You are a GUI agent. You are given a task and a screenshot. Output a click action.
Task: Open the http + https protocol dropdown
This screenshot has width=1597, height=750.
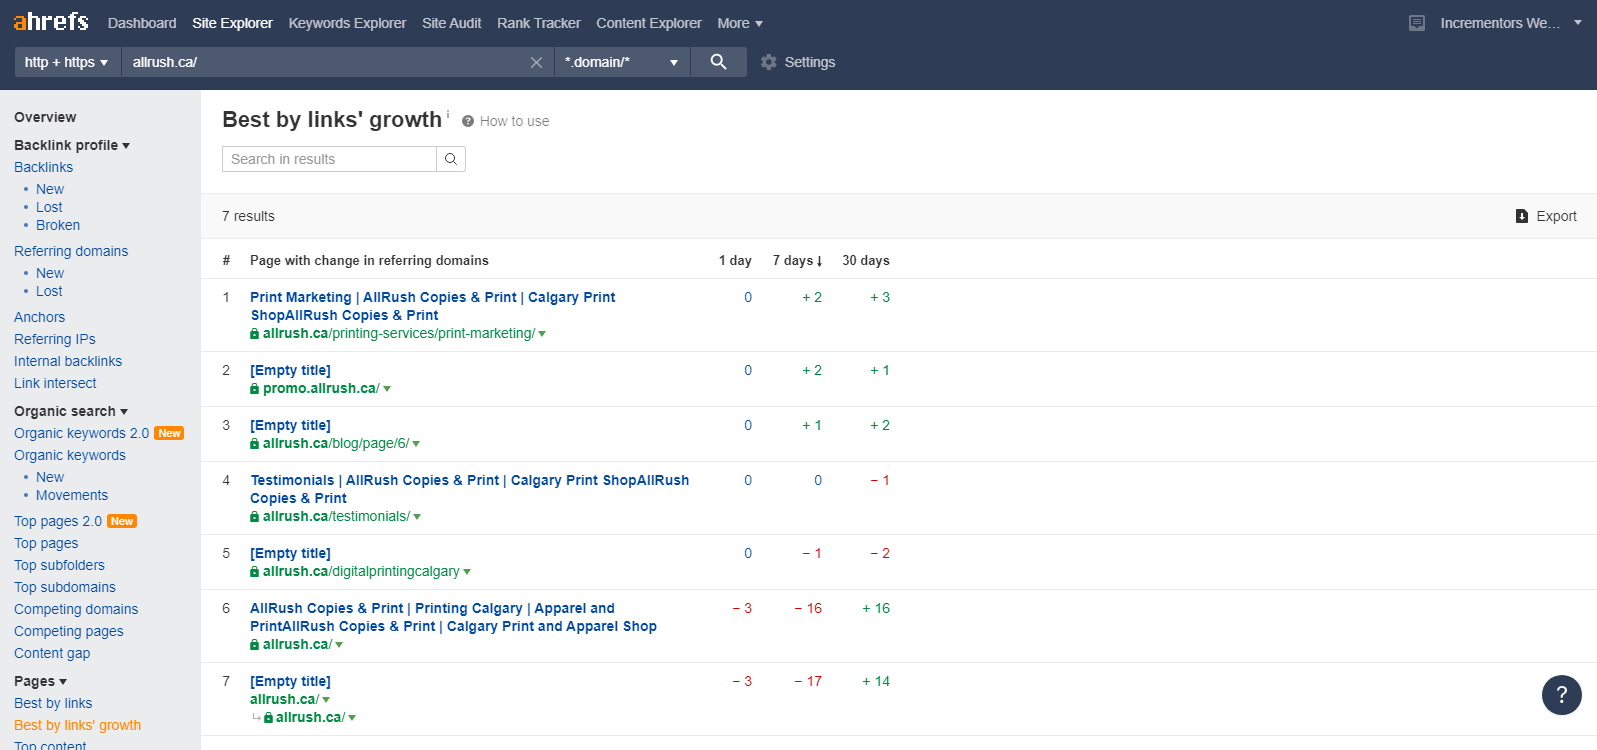pos(66,62)
